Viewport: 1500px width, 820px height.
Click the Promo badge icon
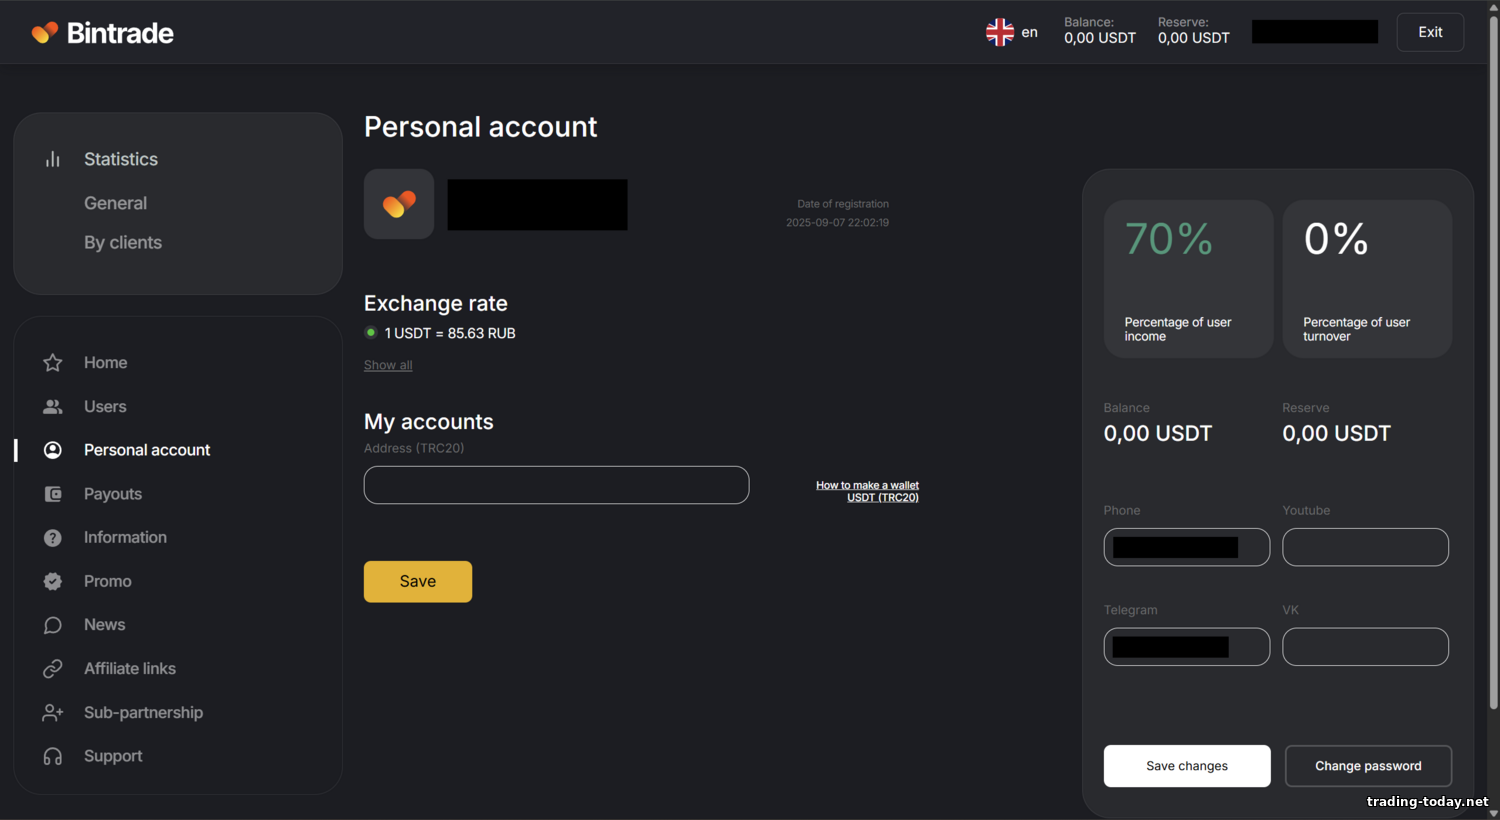tap(53, 581)
